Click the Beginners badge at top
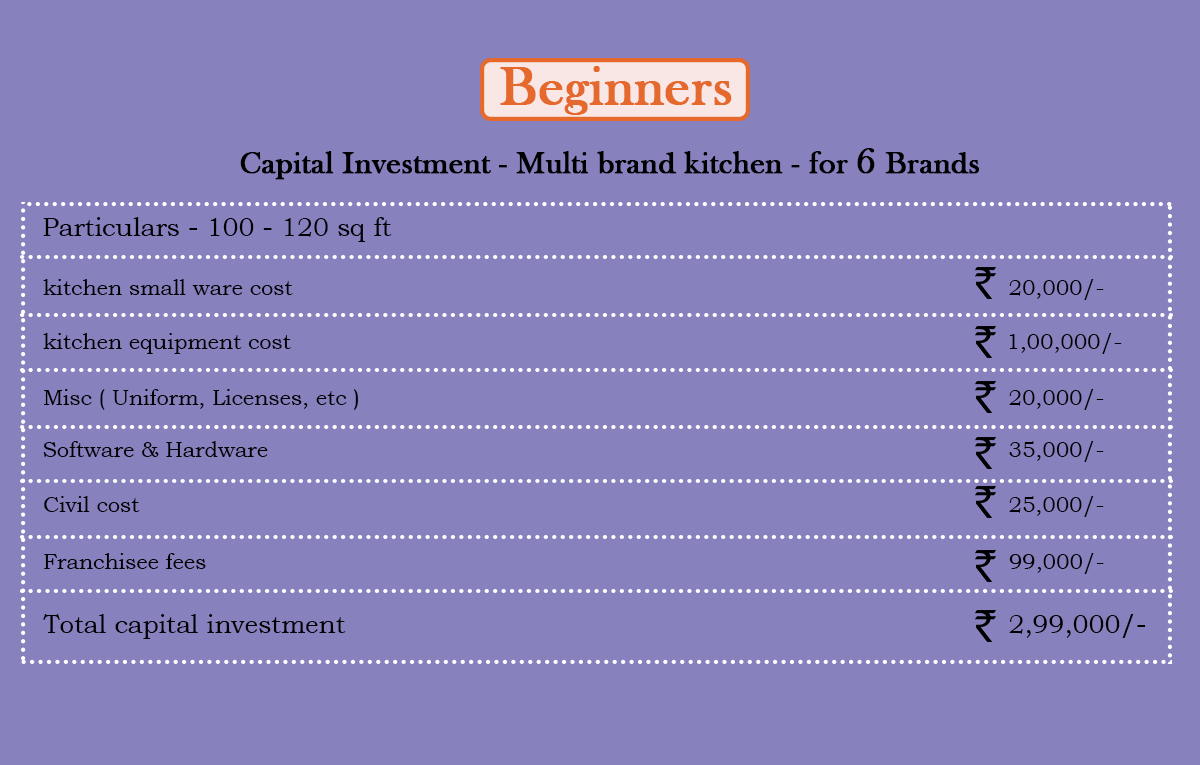This screenshot has height=765, width=1200. [x=615, y=90]
